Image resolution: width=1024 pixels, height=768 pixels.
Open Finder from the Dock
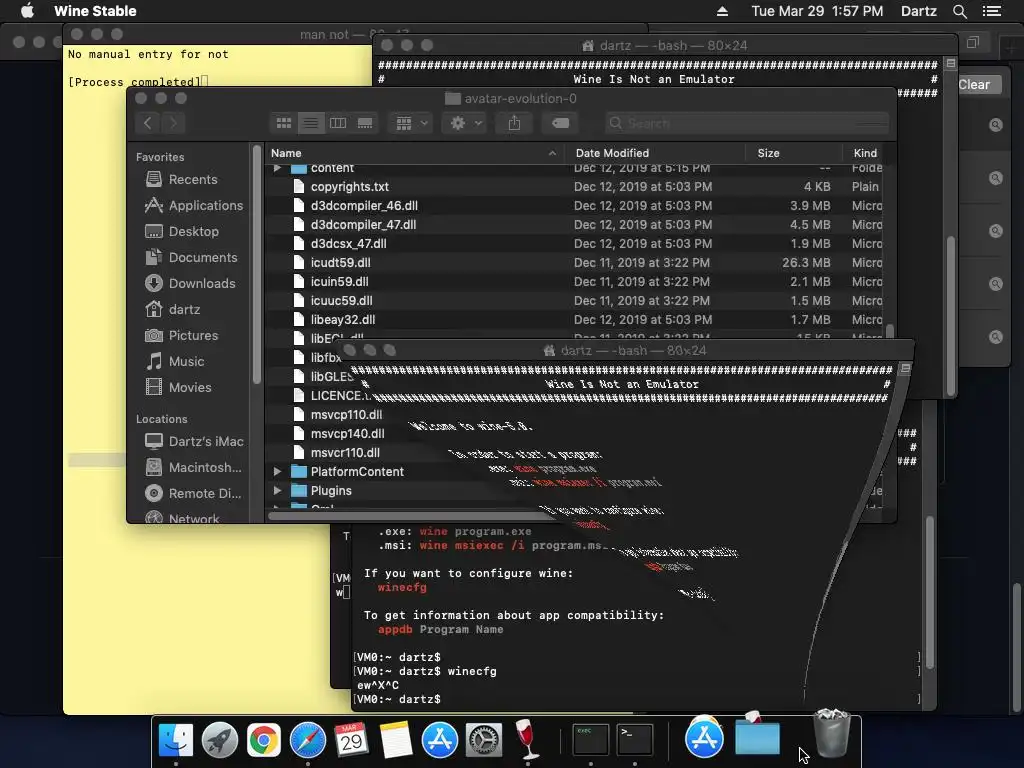pyautogui.click(x=176, y=740)
